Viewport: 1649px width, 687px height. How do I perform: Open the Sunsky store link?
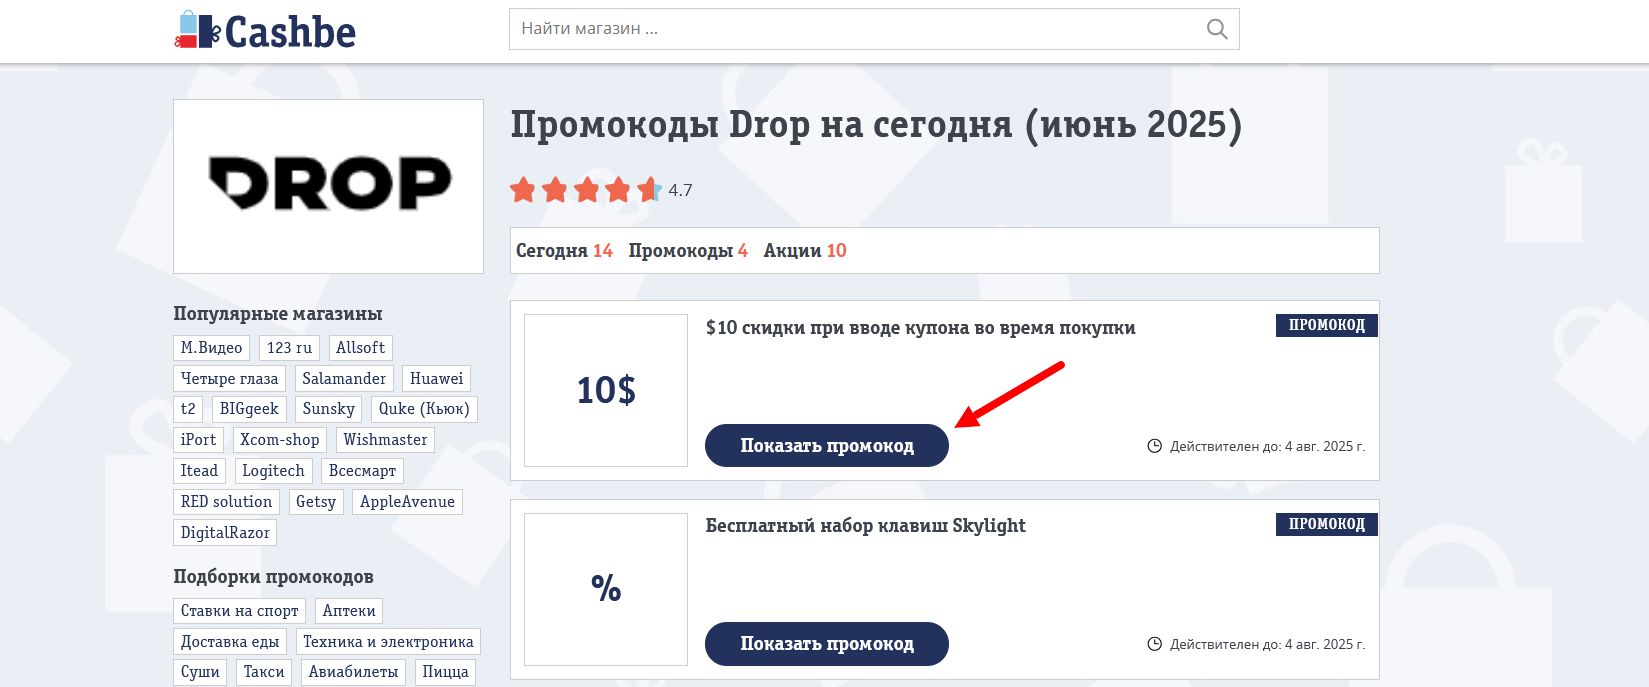pos(329,409)
